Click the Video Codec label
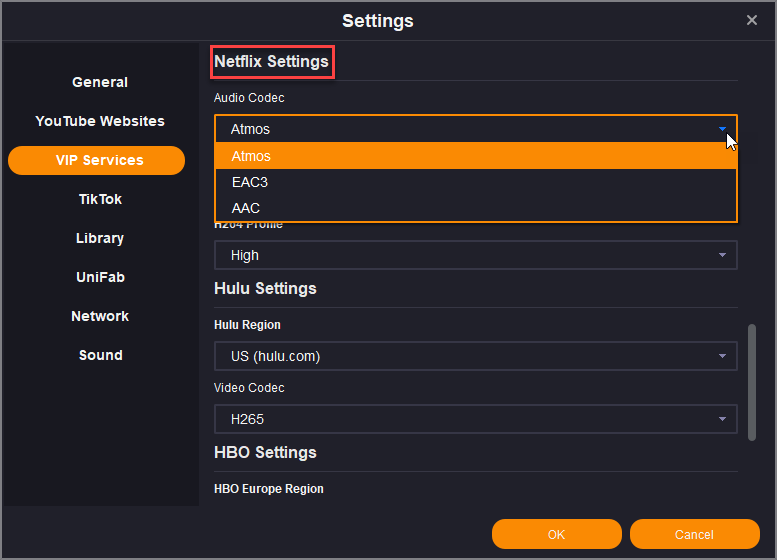Viewport: 777px width, 560px height. click(x=249, y=388)
